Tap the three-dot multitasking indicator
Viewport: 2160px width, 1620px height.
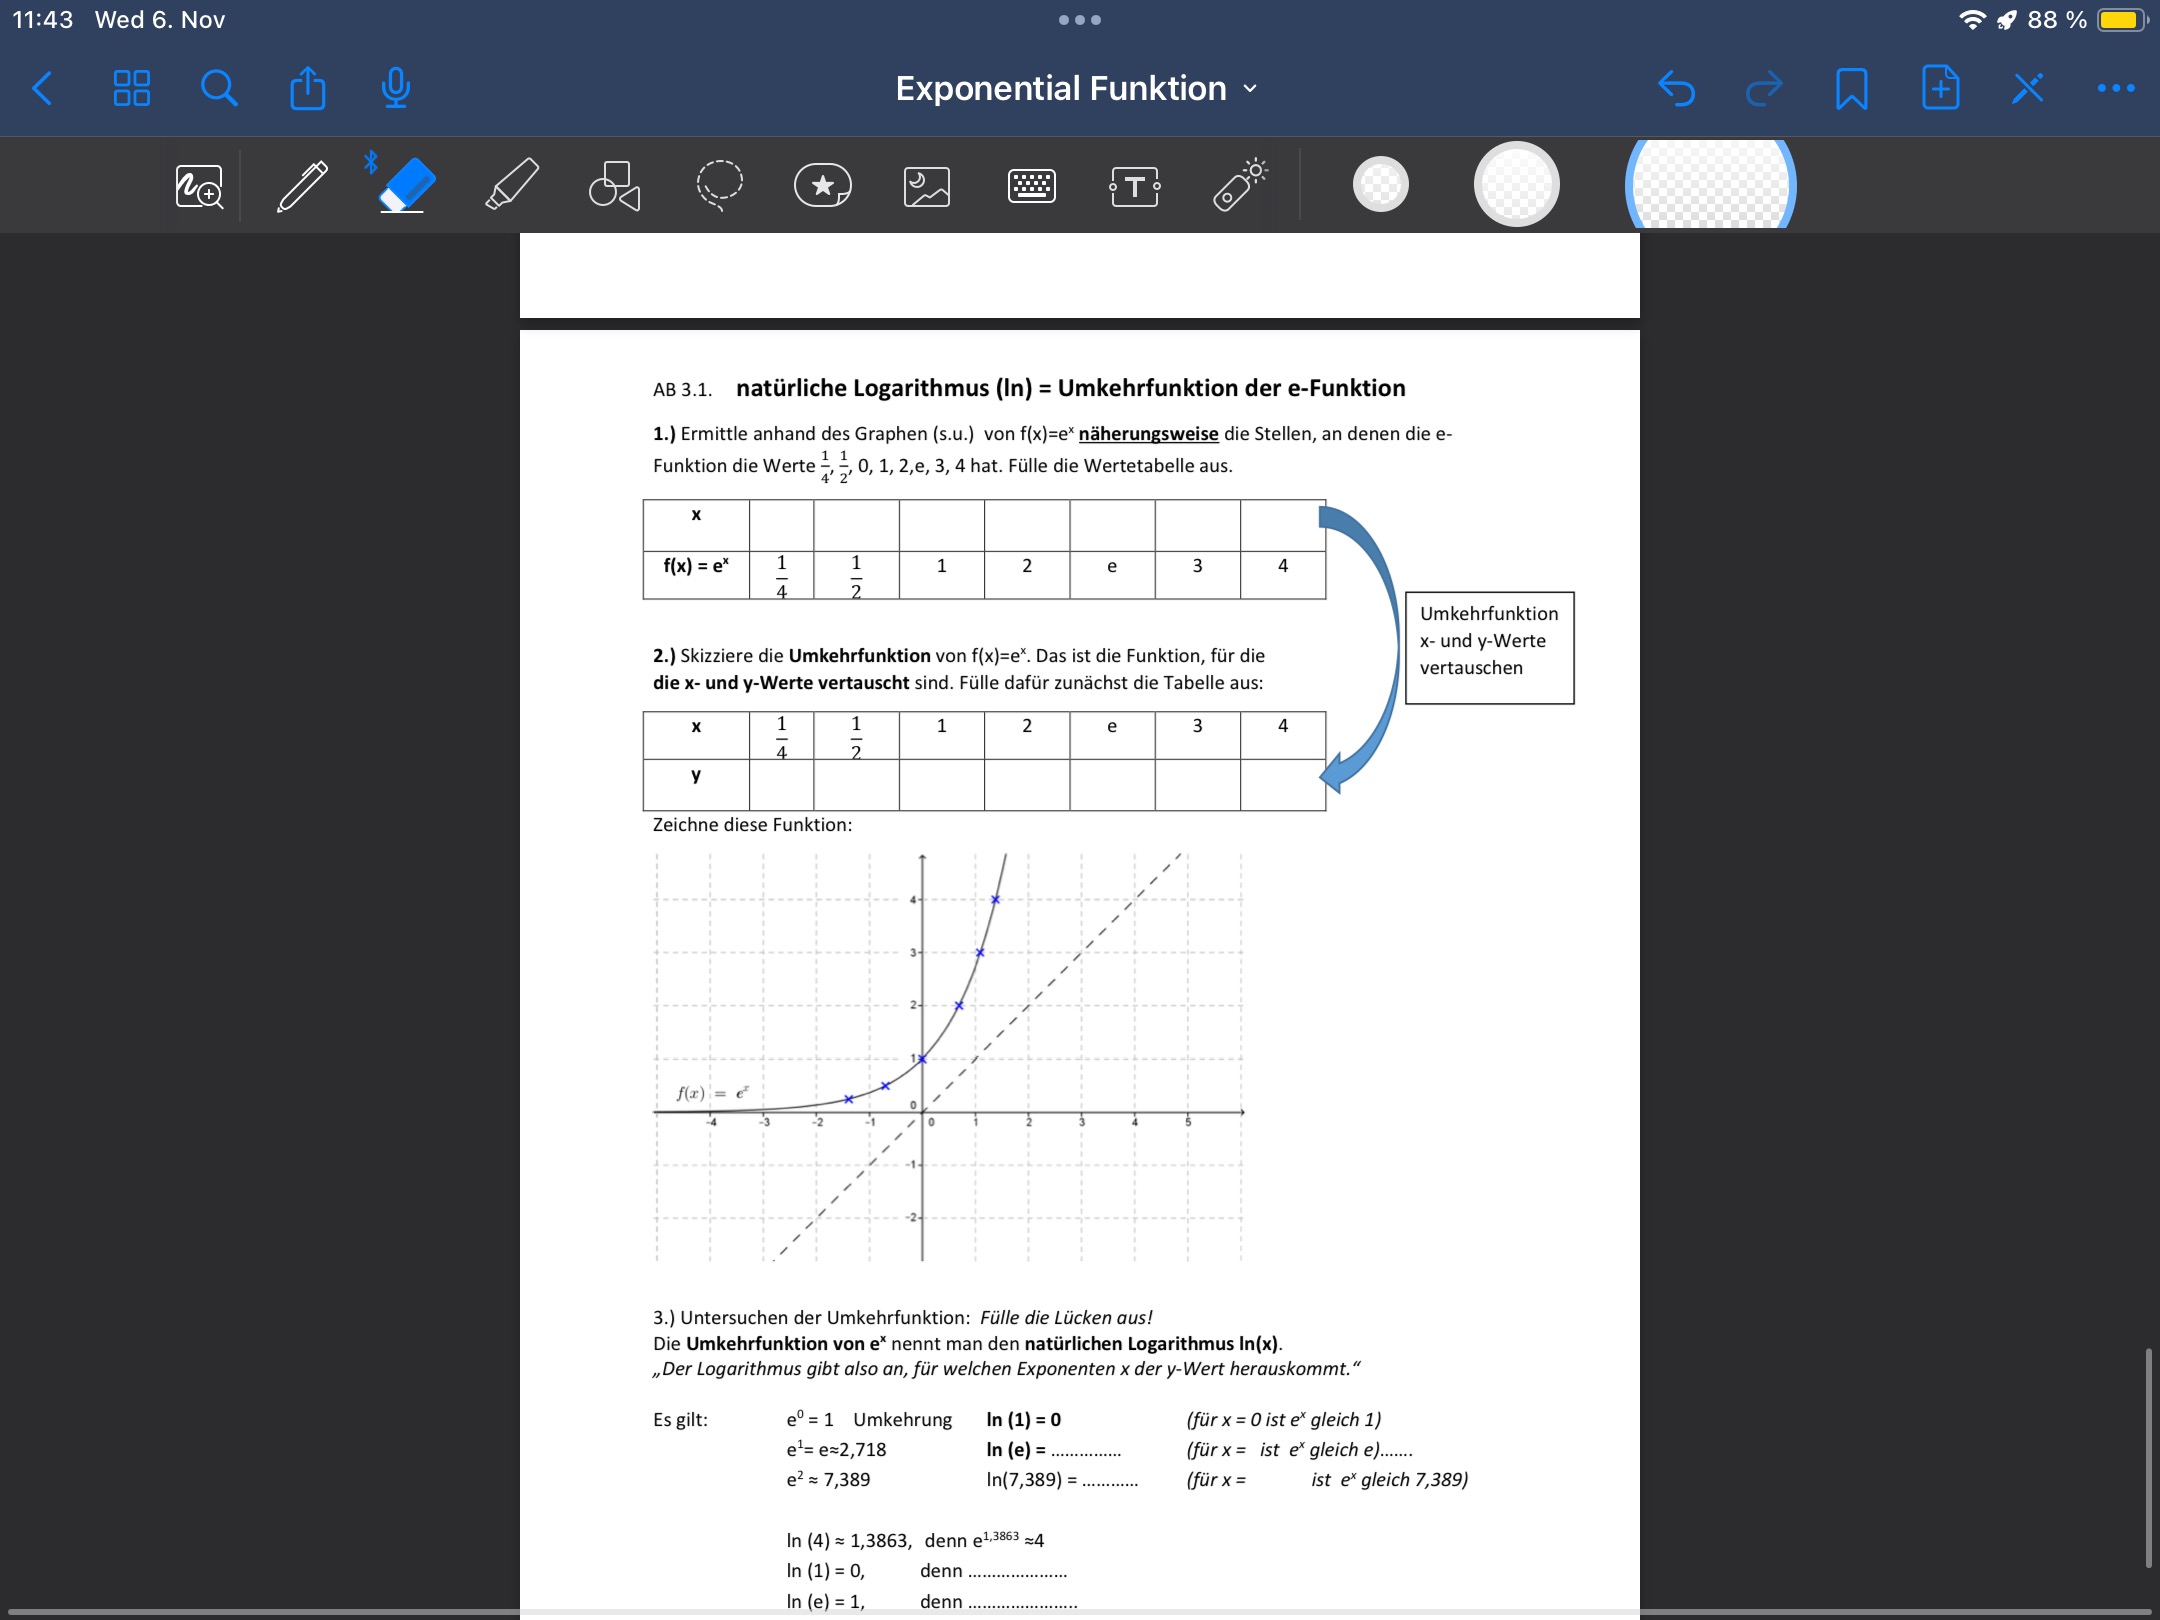pos(1080,20)
